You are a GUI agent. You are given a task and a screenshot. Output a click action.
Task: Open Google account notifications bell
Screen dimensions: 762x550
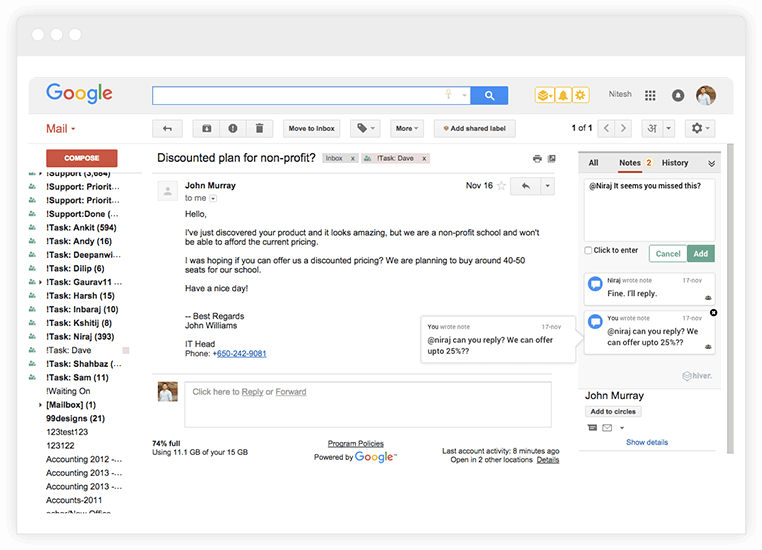(x=678, y=95)
